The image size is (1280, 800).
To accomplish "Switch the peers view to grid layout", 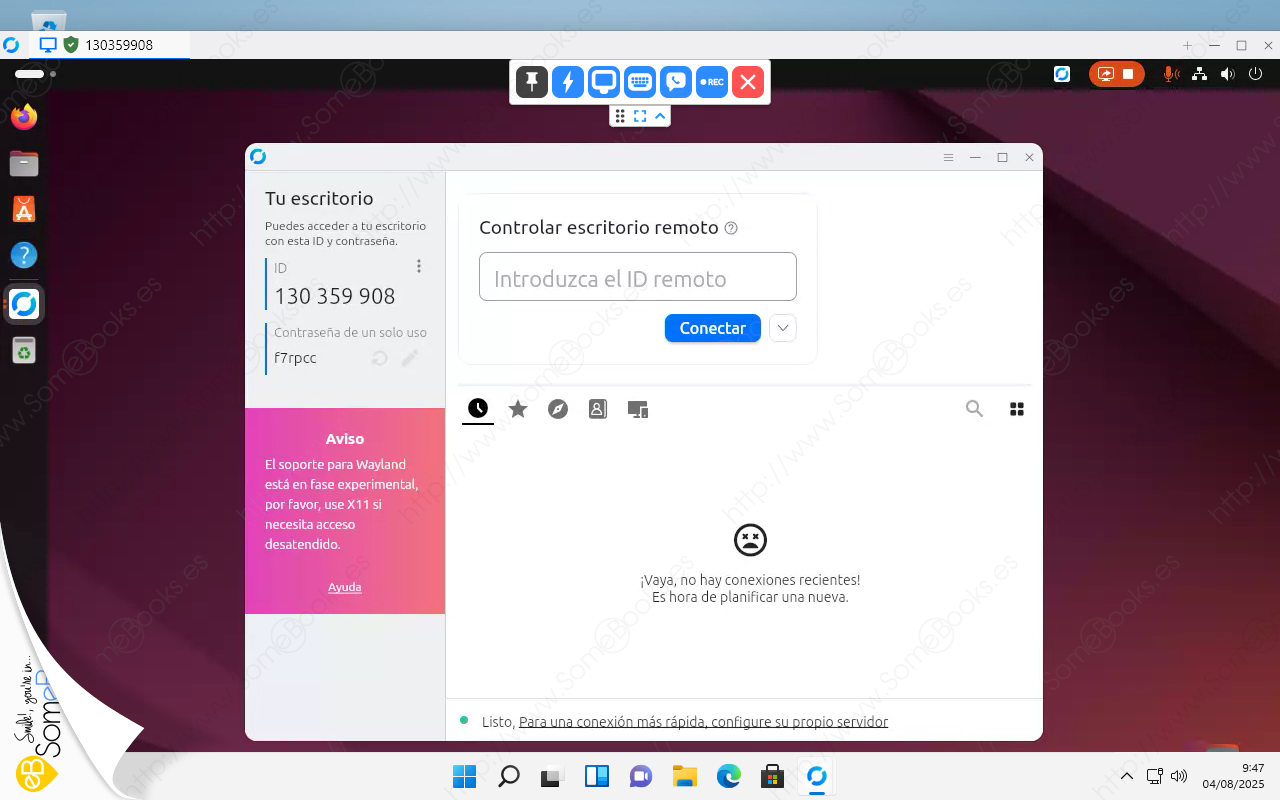I will tap(1017, 408).
